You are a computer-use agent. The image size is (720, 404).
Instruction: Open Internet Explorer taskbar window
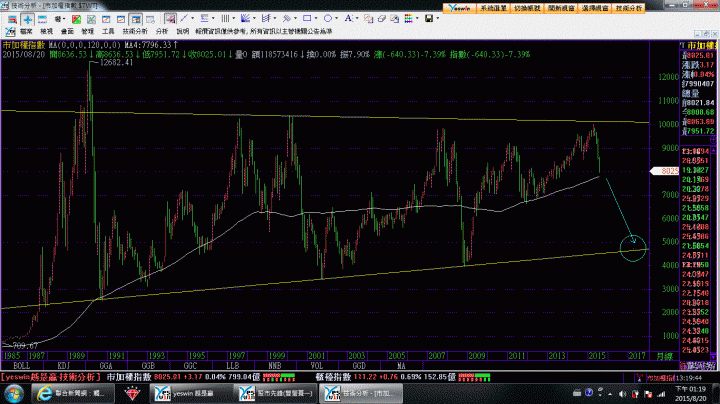point(73,393)
